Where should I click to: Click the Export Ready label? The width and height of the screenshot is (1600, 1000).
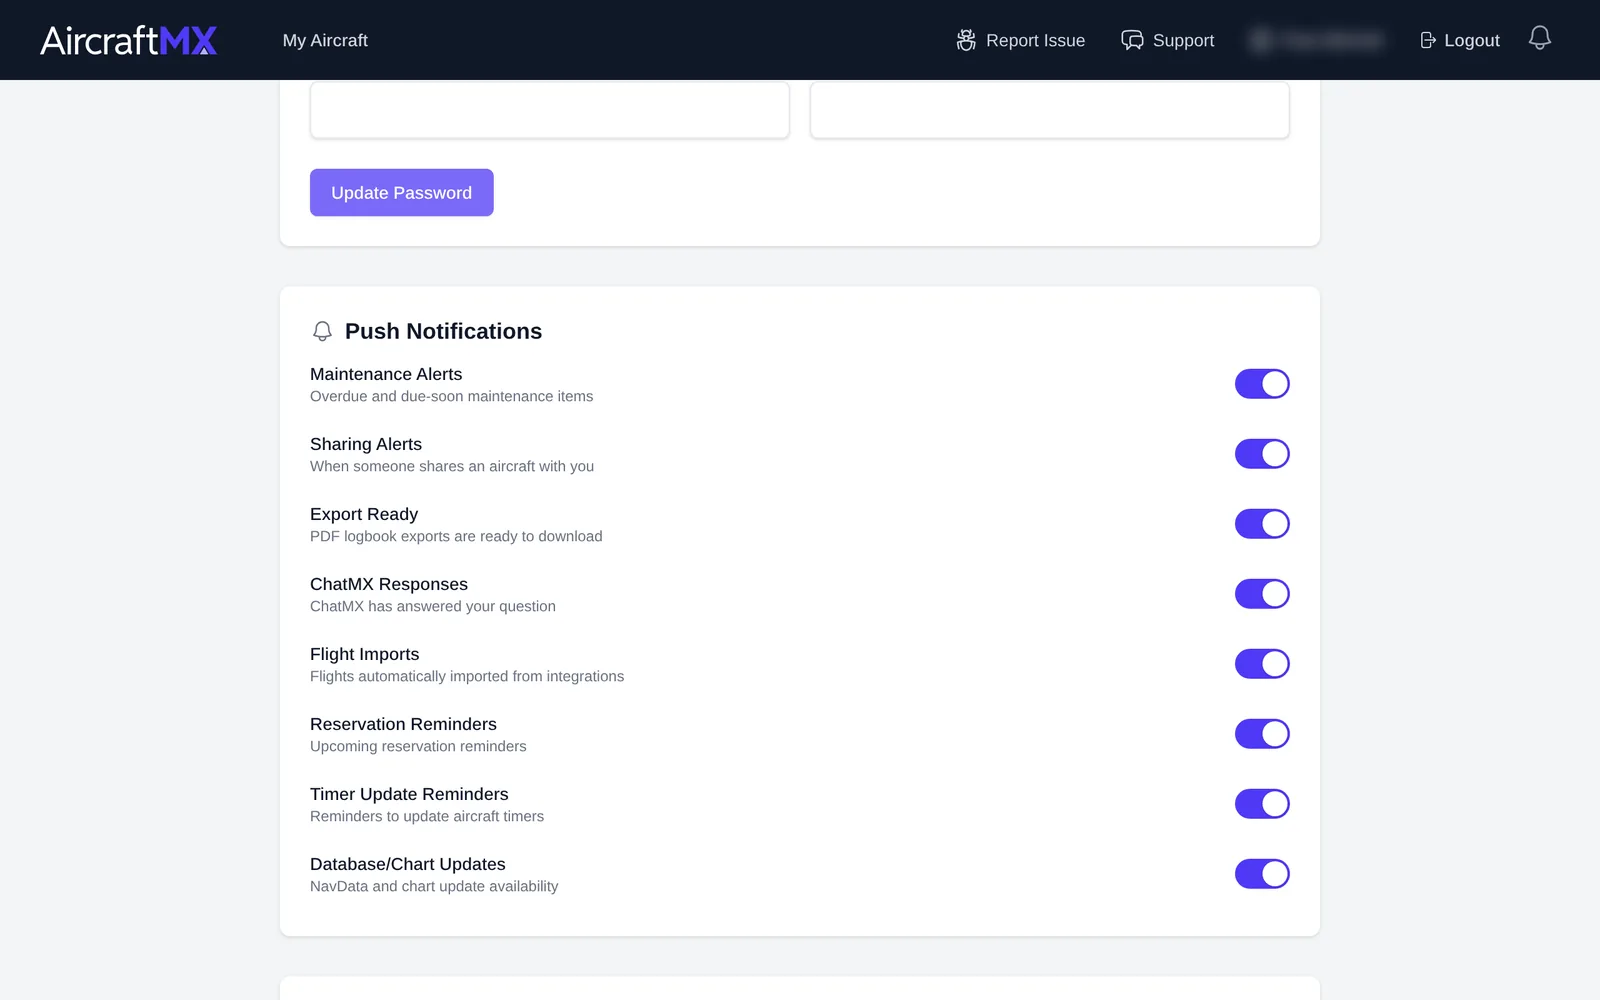point(364,514)
